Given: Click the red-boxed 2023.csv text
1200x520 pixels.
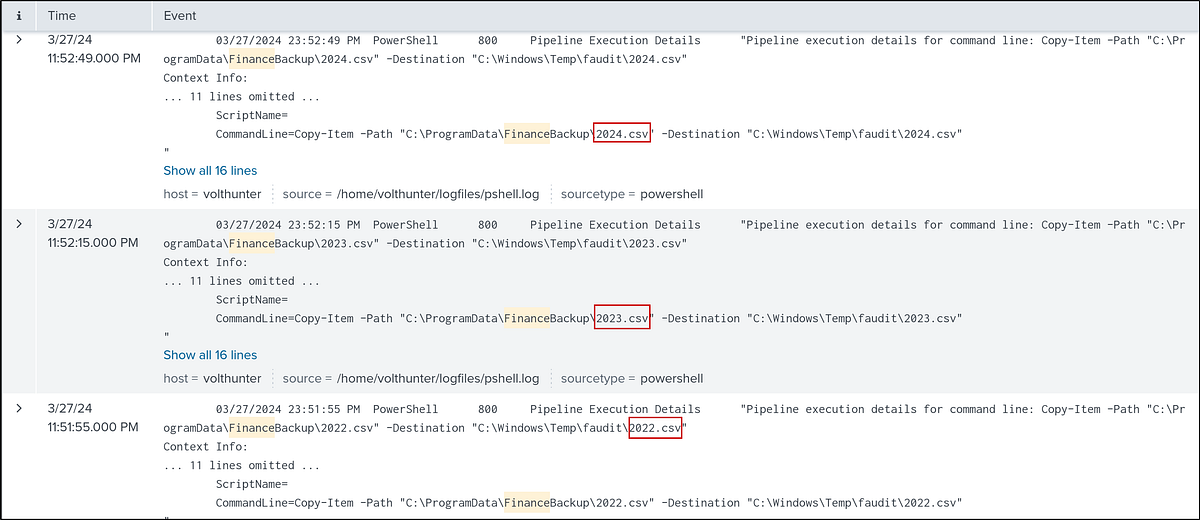Looking at the screenshot, I should [x=622, y=318].
